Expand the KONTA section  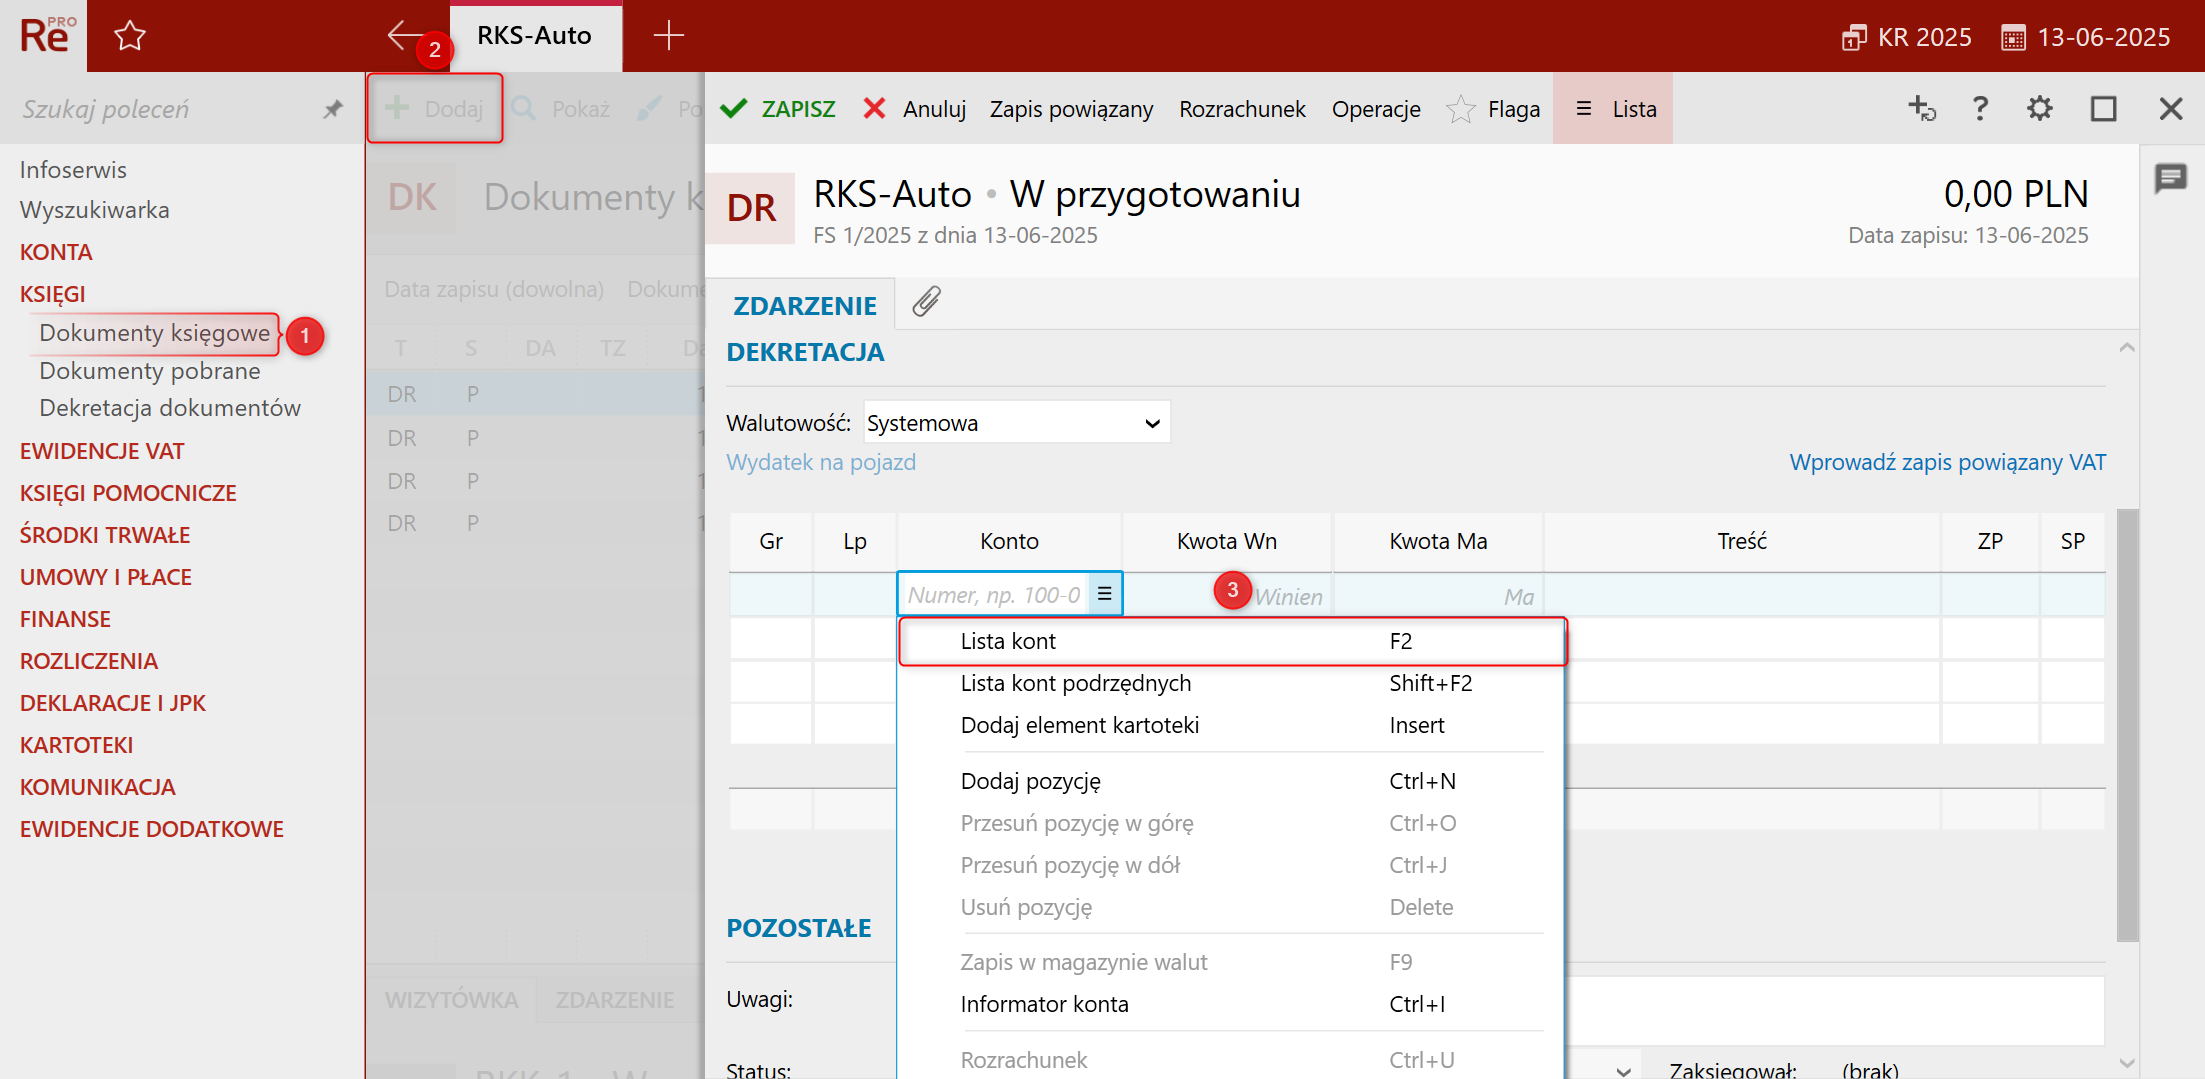tap(56, 252)
